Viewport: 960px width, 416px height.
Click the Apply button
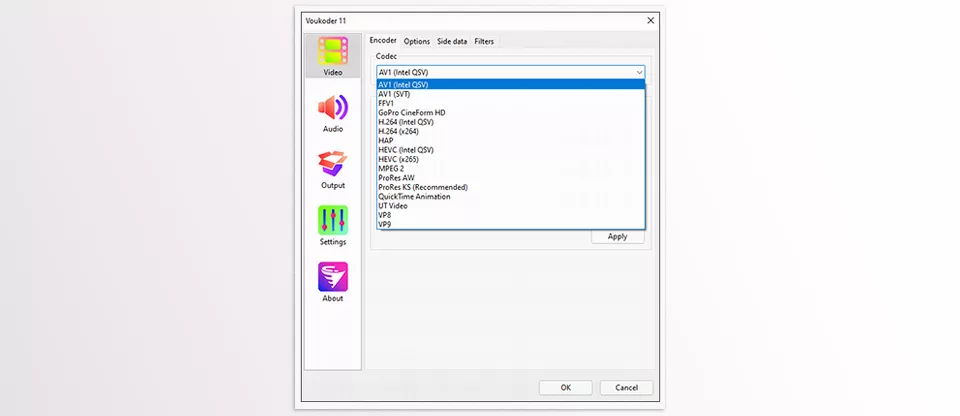click(x=618, y=236)
